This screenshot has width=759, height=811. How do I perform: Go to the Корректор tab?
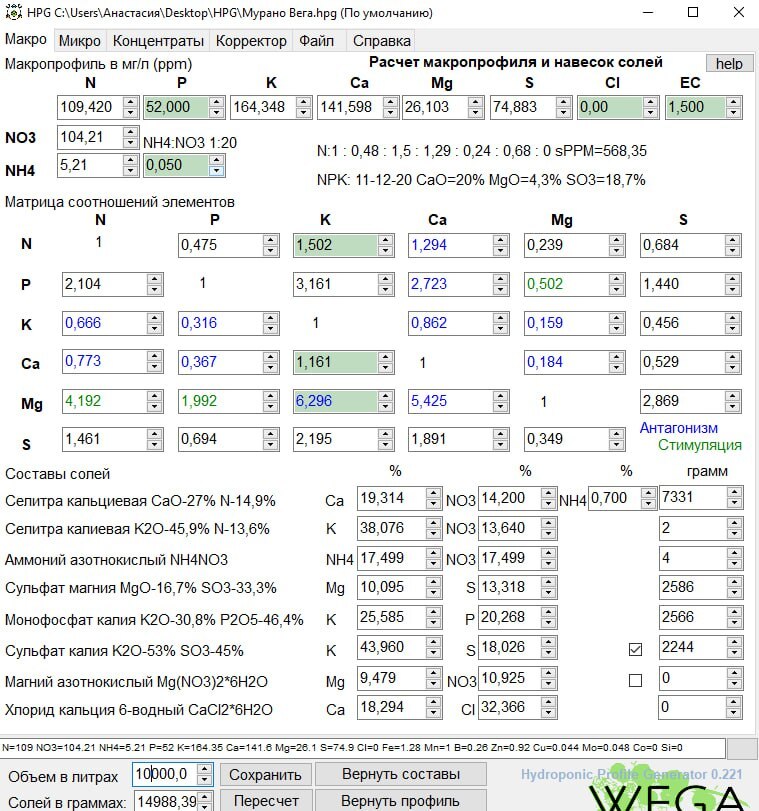coord(250,41)
